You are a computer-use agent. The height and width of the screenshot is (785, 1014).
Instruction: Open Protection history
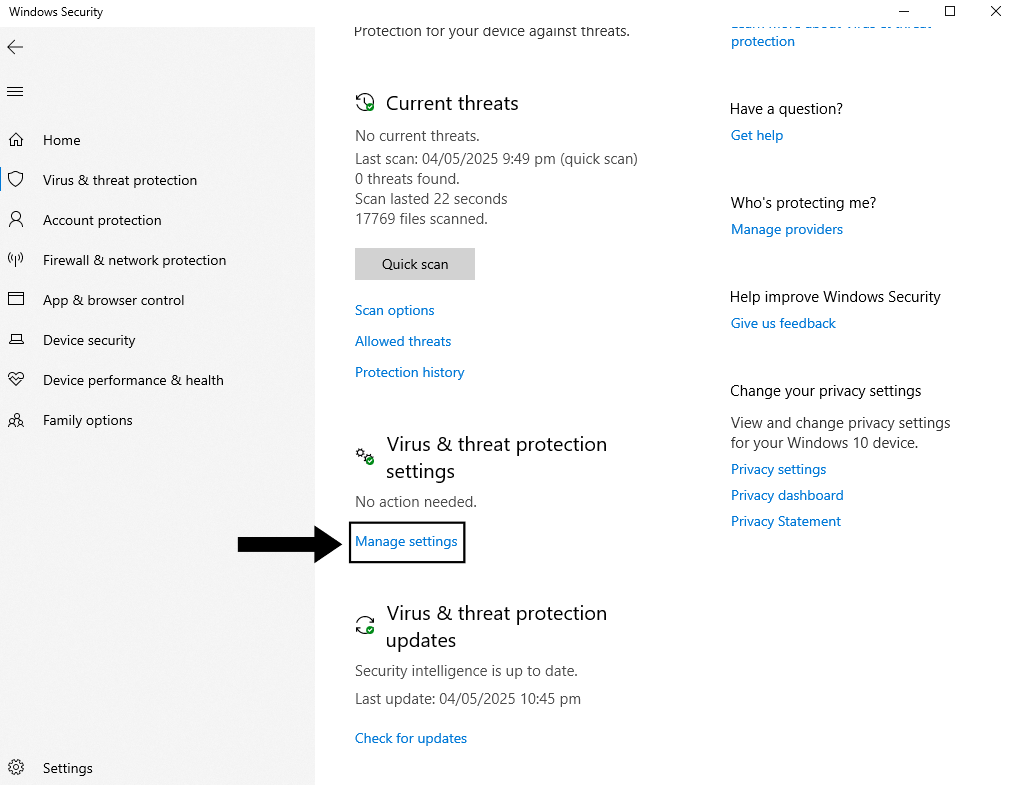coord(409,372)
